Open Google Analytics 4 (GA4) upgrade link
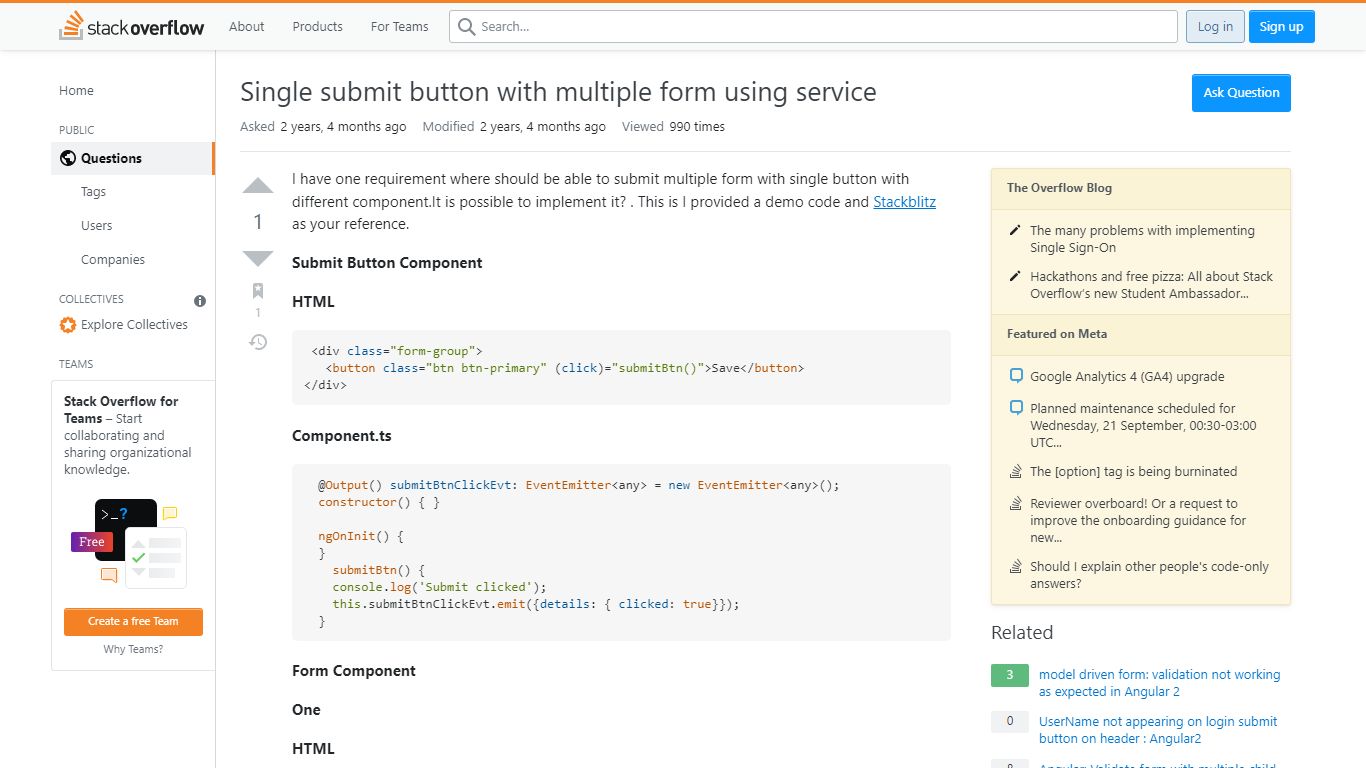 coord(1127,377)
